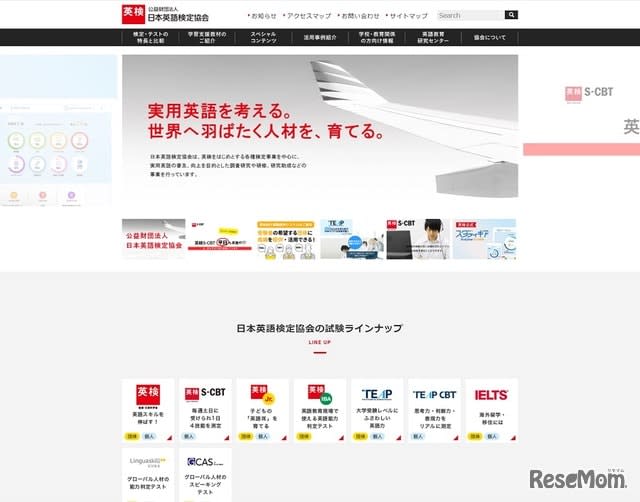Show the previous slide with dashboard circles
This screenshot has height=502, width=640.
(58, 131)
